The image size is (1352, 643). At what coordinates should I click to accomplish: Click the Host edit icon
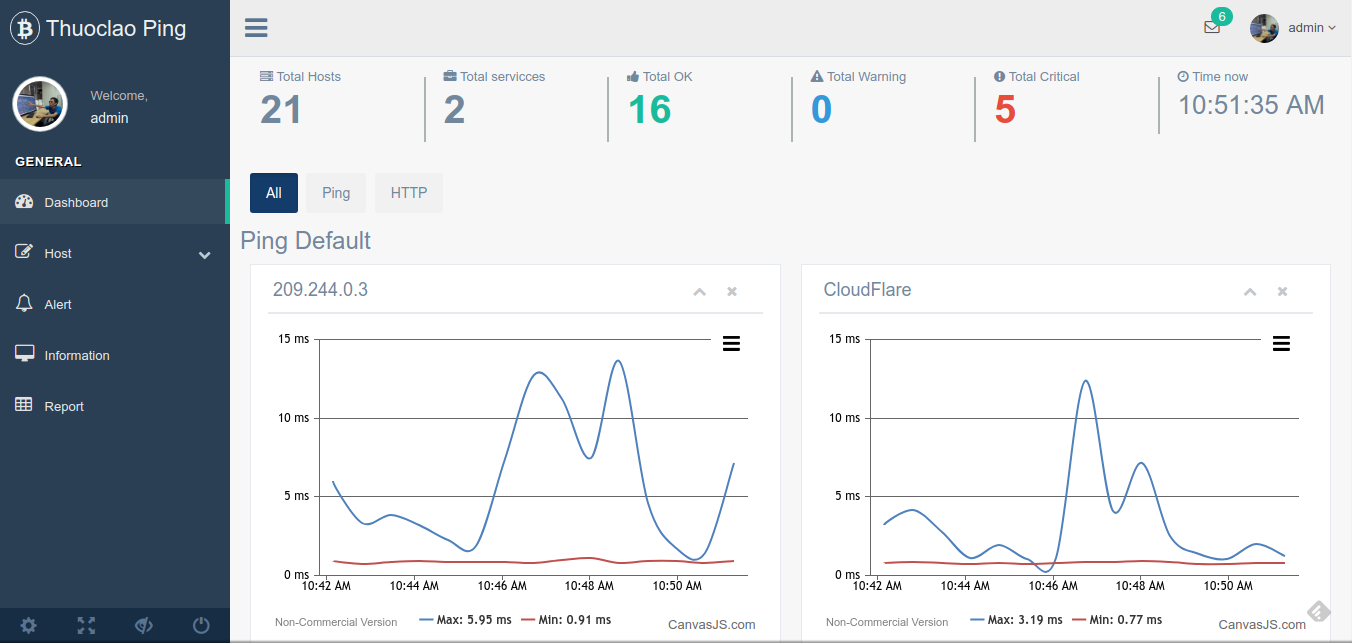click(25, 252)
